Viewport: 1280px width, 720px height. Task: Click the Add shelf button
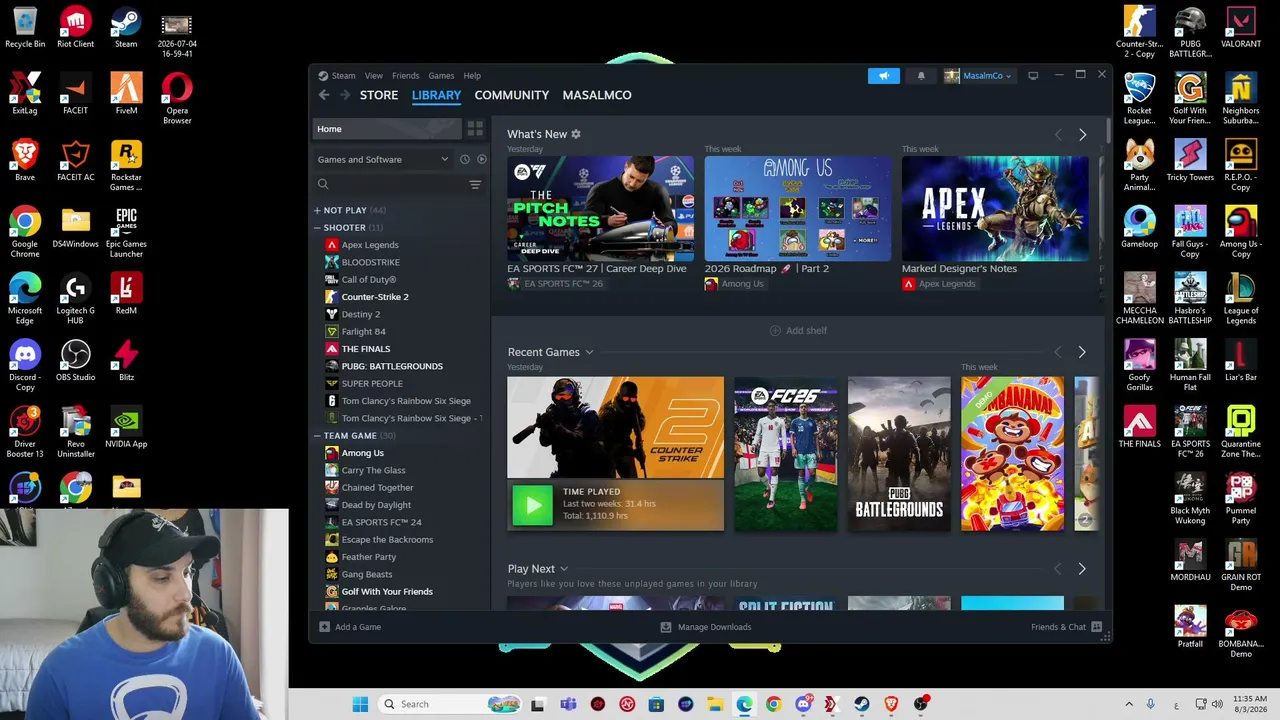click(799, 331)
